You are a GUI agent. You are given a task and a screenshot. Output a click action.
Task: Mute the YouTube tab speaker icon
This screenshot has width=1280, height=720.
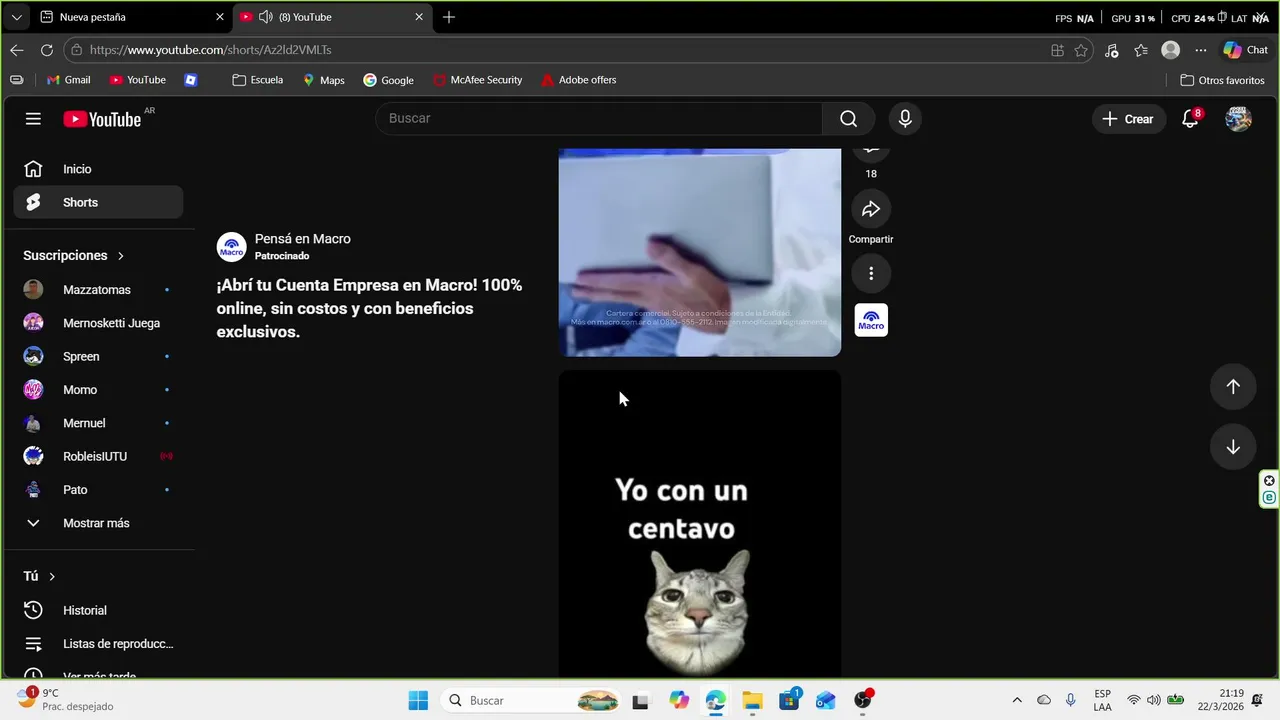coord(265,17)
